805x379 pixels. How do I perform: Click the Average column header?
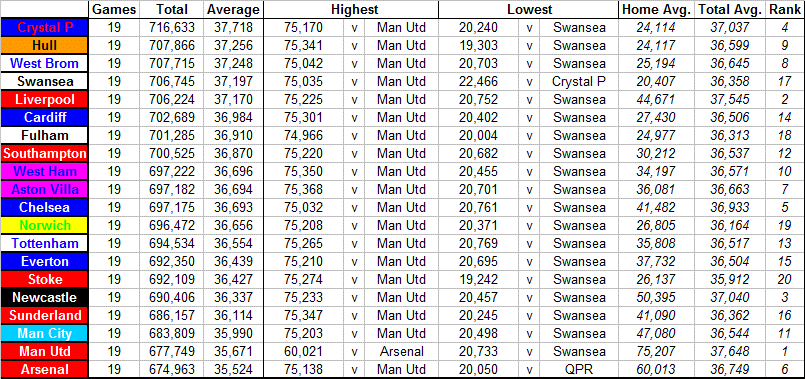[x=233, y=9]
